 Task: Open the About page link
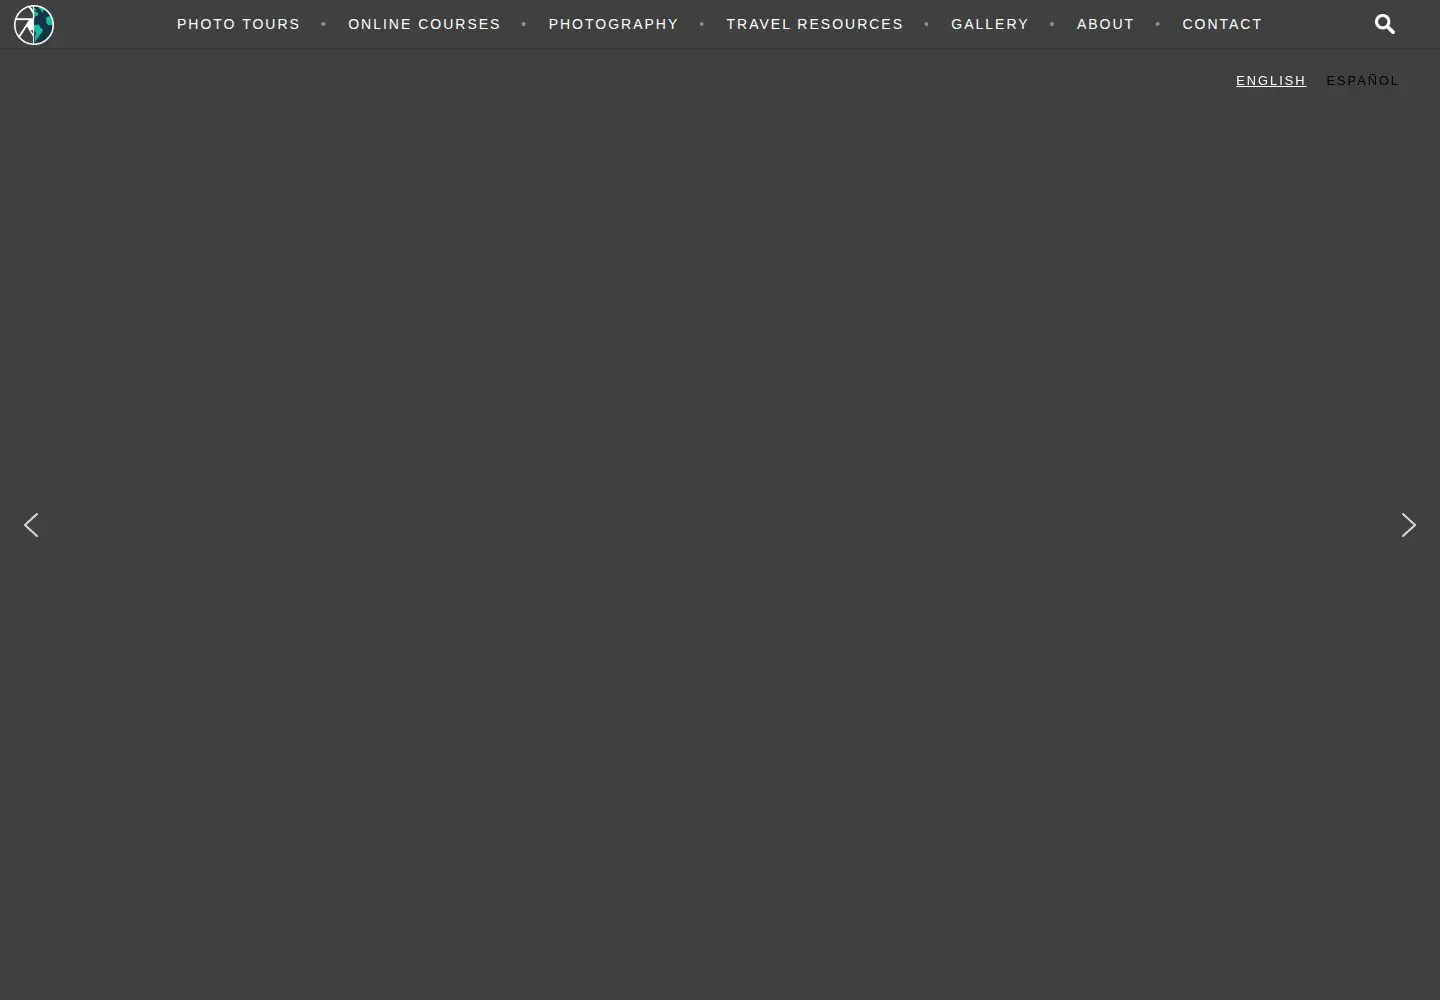1105,24
